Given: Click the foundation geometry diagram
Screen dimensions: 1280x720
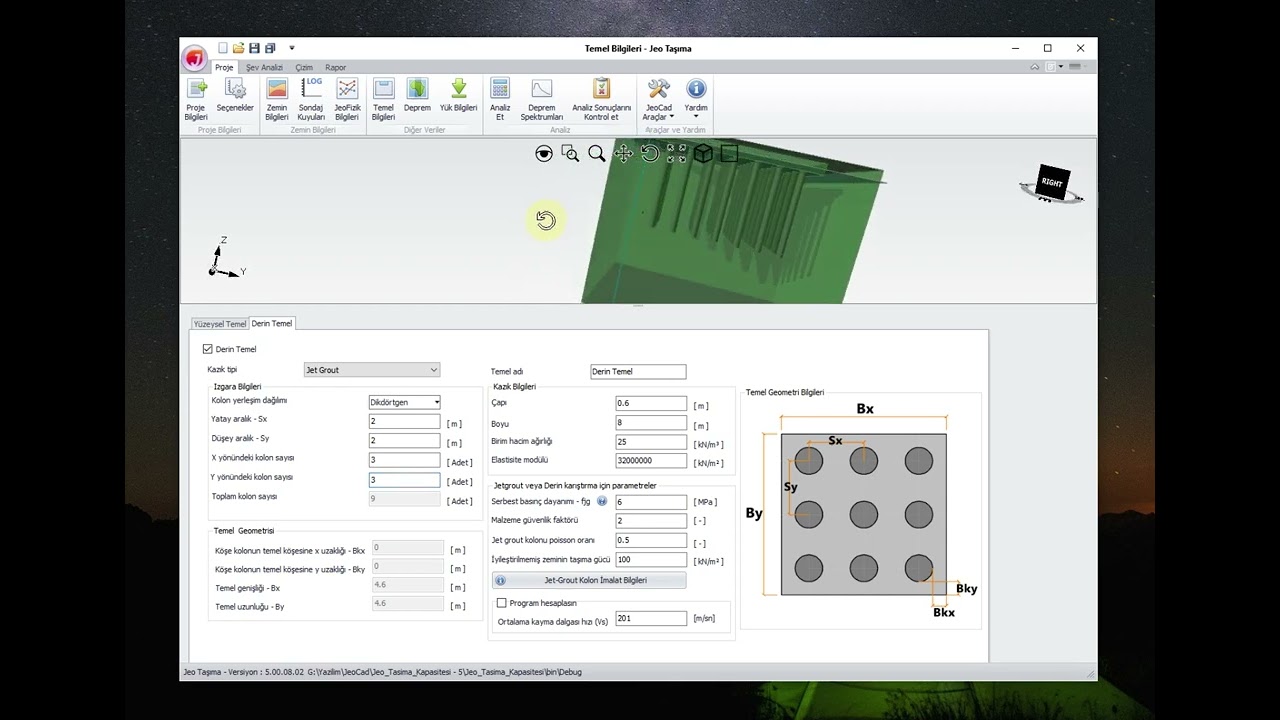Looking at the screenshot, I should pos(863,510).
